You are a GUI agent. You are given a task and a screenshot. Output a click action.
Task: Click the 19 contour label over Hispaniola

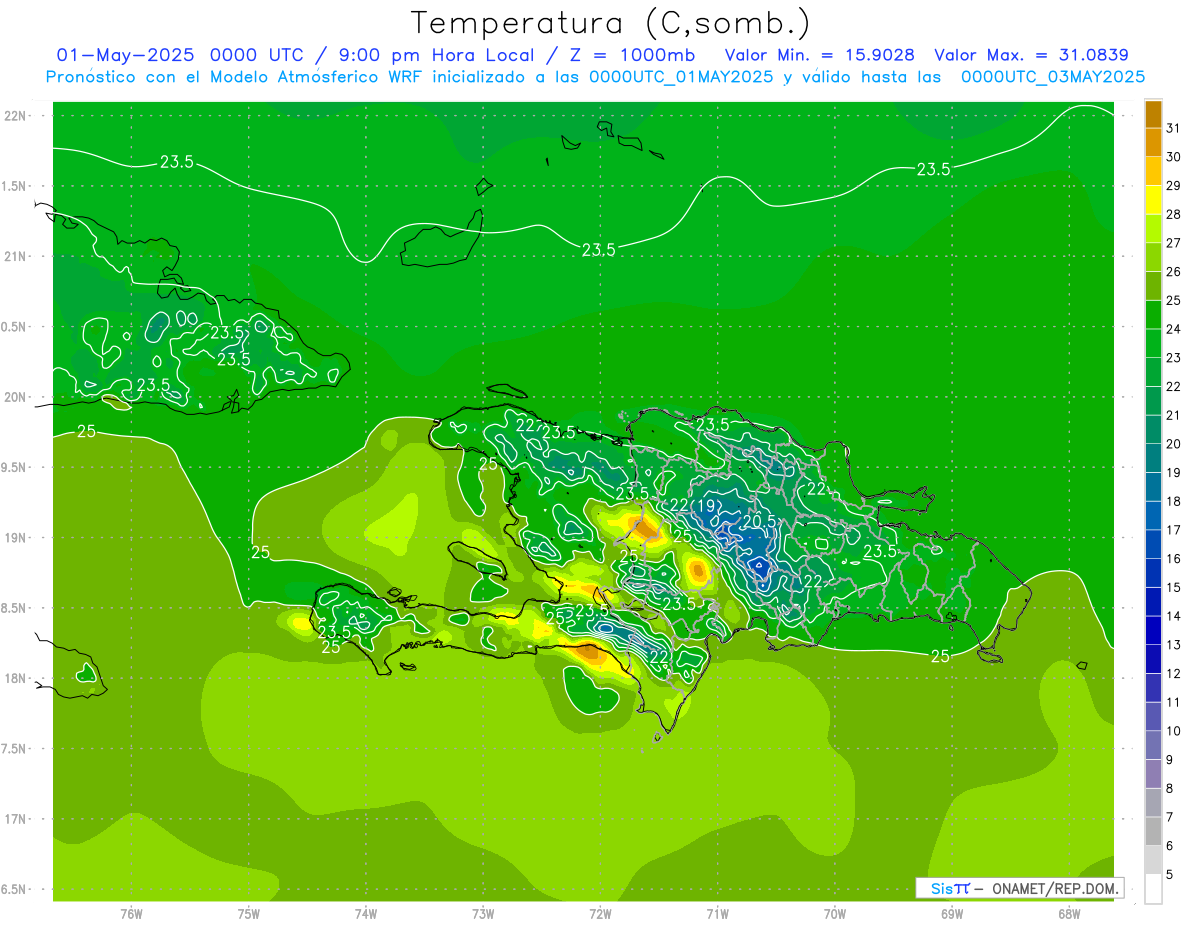(x=706, y=507)
